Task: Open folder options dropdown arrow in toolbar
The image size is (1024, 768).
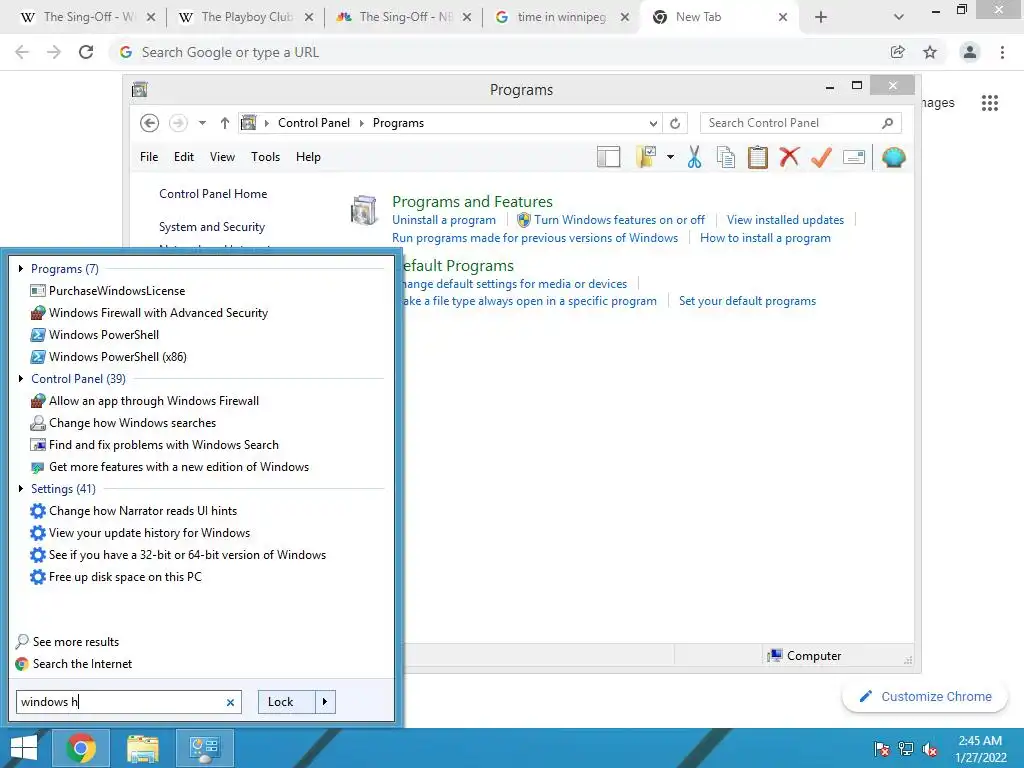Action: pos(670,157)
